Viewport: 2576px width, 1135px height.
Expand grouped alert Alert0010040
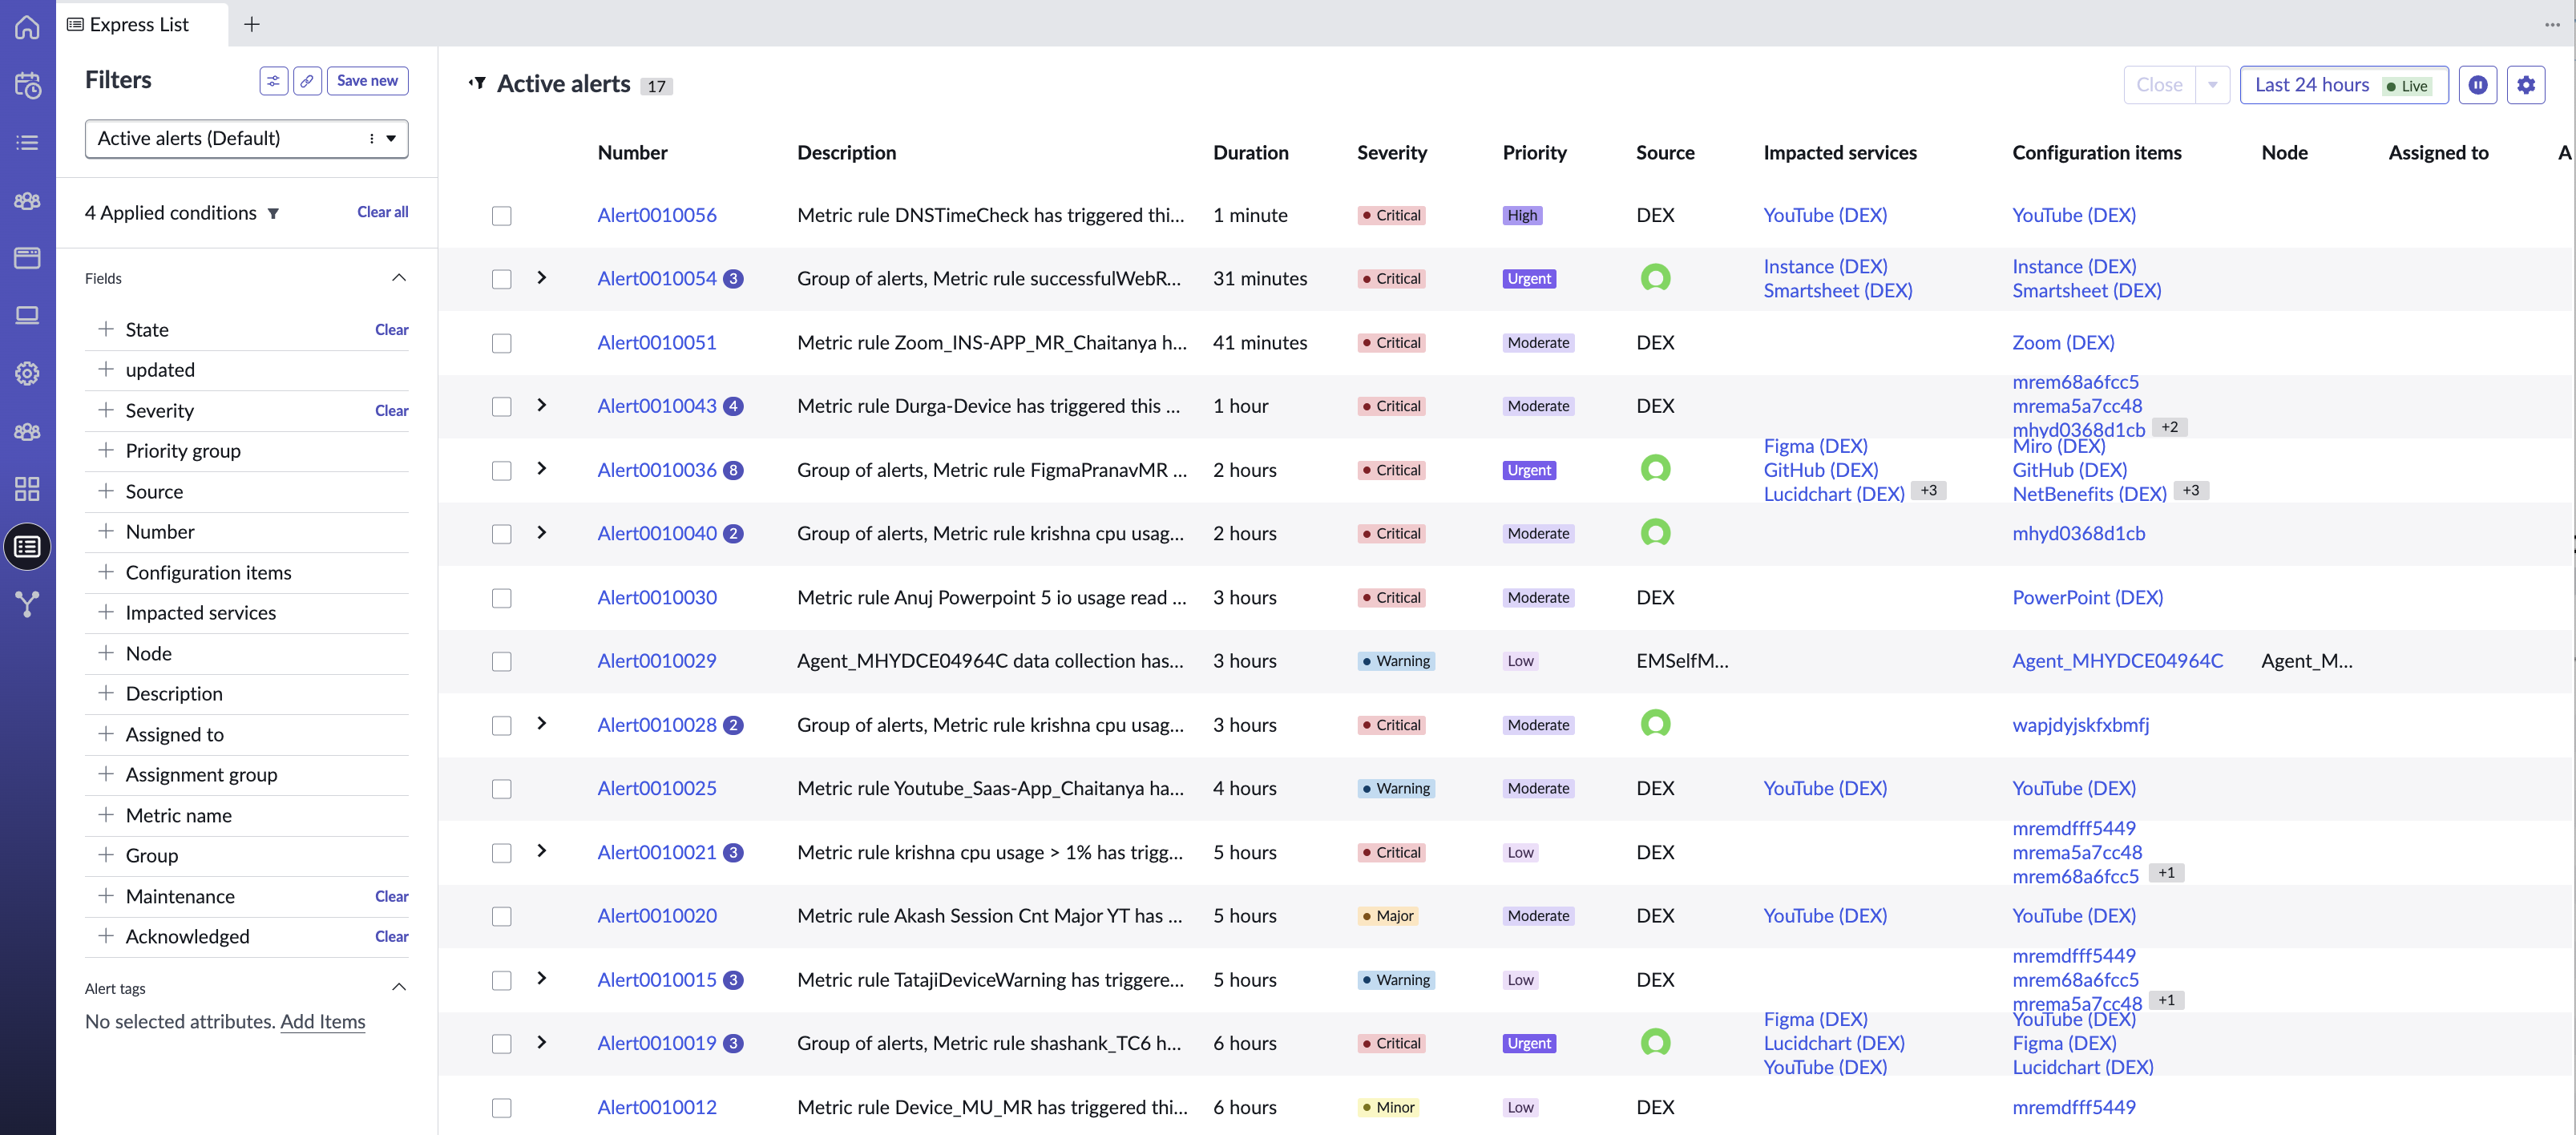coord(541,532)
